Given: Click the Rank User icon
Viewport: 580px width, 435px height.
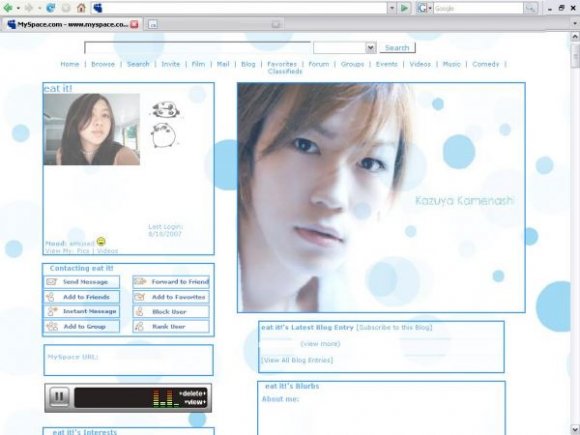Looking at the screenshot, I should pos(139,326).
